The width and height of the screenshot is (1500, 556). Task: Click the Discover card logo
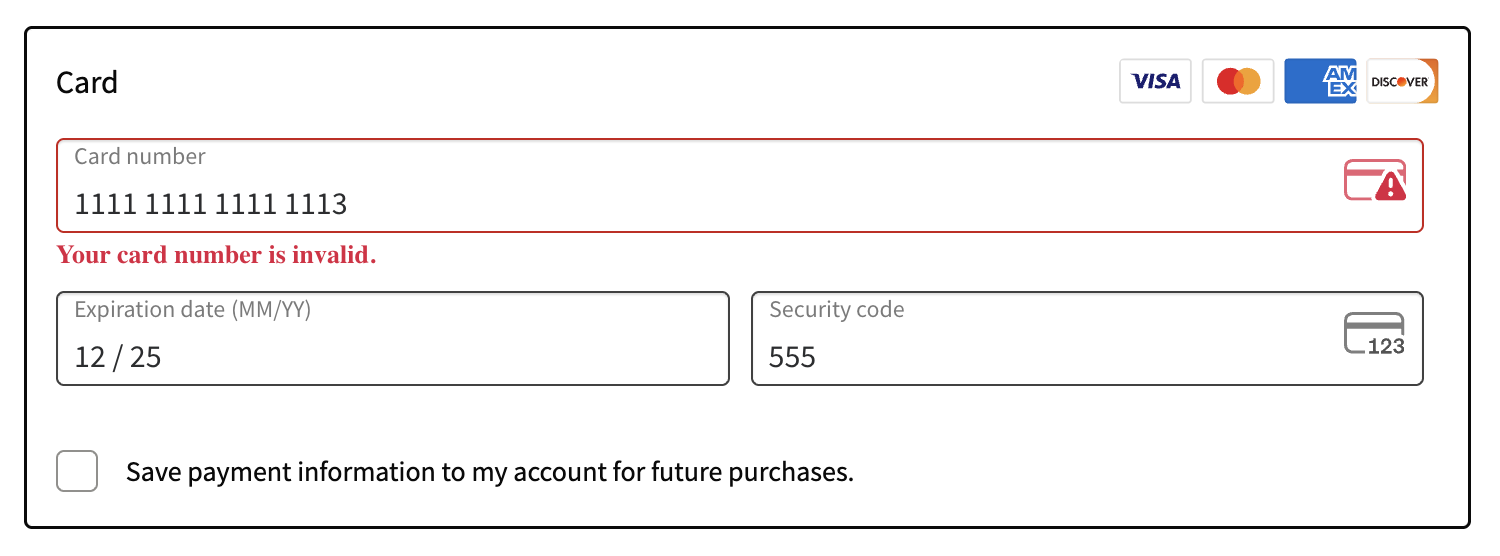(1402, 81)
